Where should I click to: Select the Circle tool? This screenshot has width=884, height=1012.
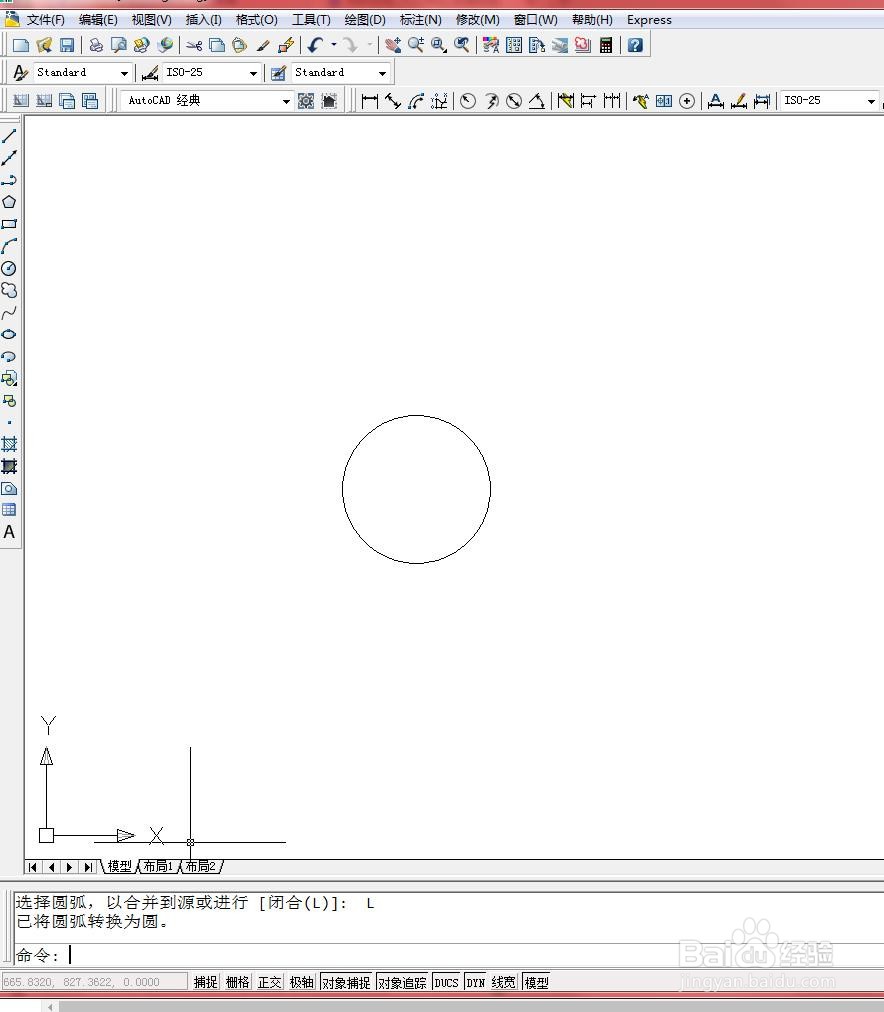(9, 268)
